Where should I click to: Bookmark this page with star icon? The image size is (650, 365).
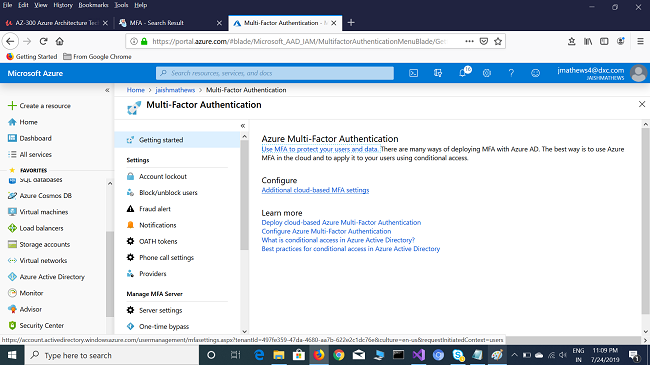pos(498,41)
